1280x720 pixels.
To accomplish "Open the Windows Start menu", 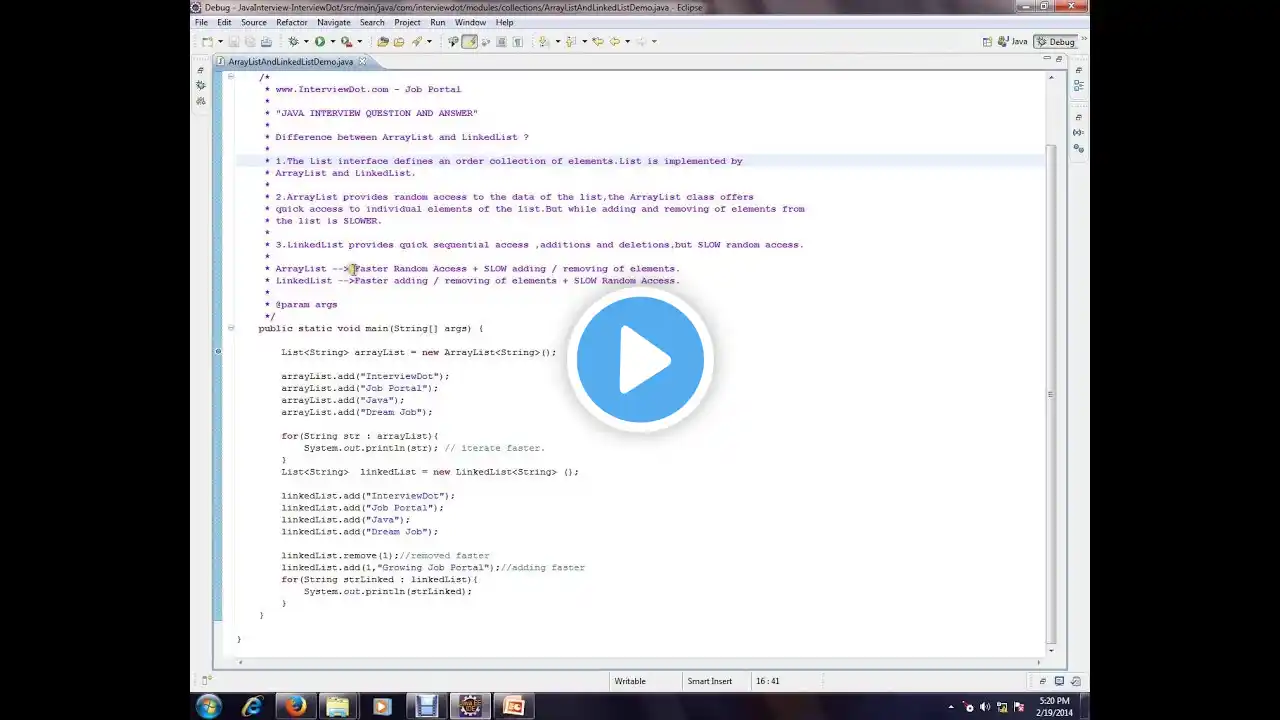I will [209, 707].
